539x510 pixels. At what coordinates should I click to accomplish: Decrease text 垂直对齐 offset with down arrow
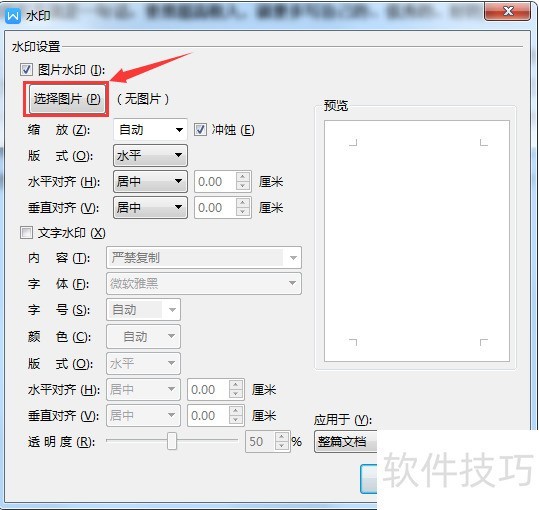[x=236, y=420]
